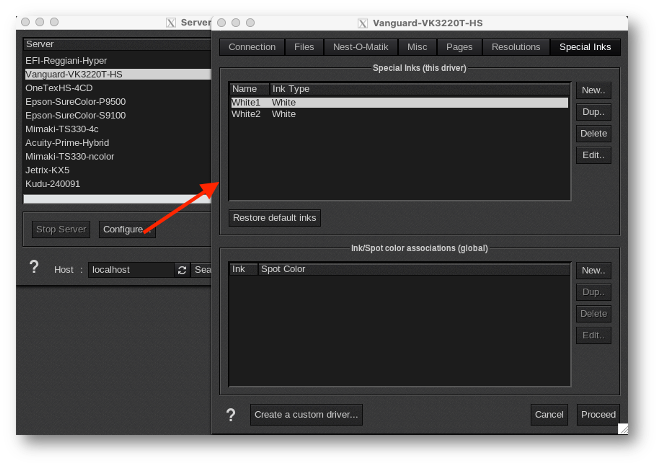
Task: Click the resize grip at dialog corner
Action: pyautogui.click(x=623, y=429)
